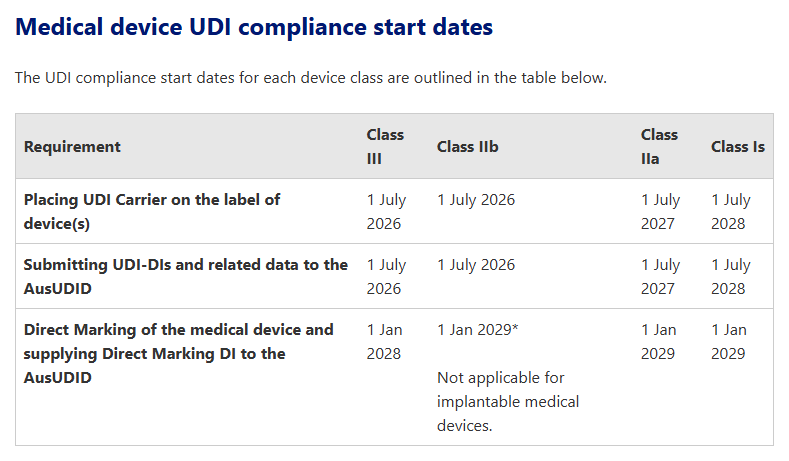Image resolution: width=789 pixels, height=461 pixels.
Task: Select Class Is date for Direct Marking
Action: [x=728, y=341]
